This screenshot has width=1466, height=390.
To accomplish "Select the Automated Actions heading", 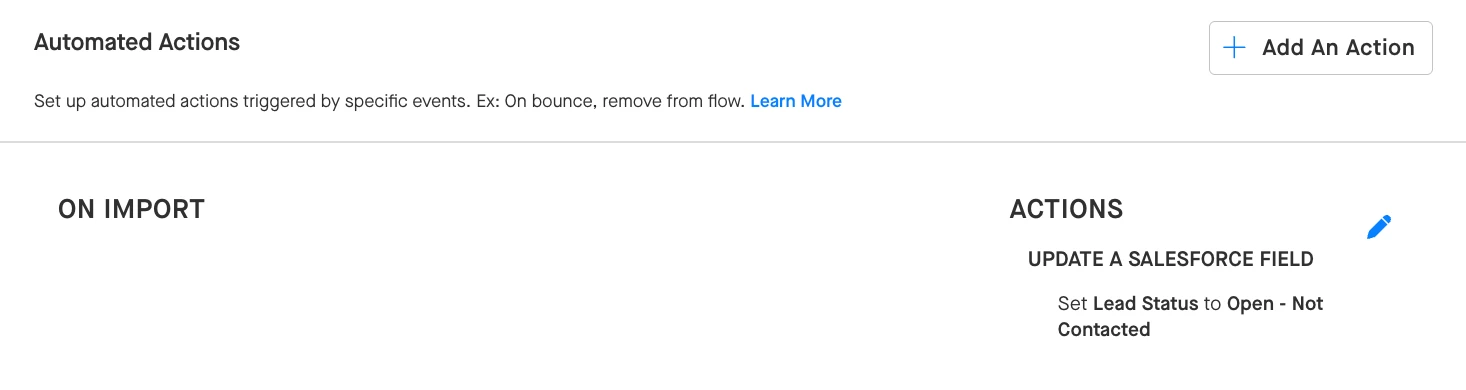I will point(137,42).
